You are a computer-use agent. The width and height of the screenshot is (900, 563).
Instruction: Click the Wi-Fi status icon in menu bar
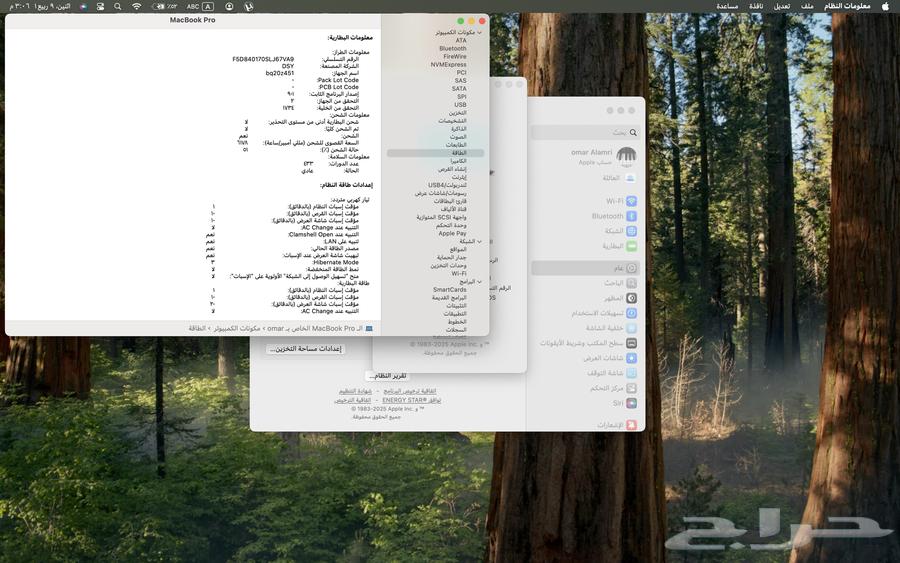tap(137, 6)
